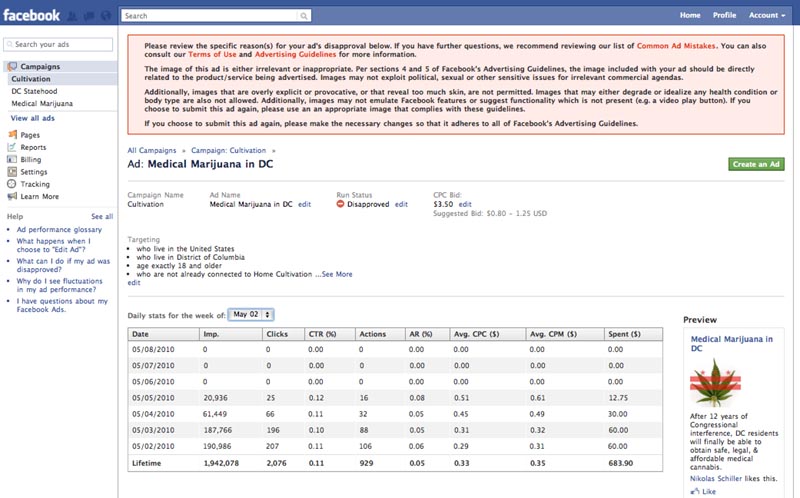Open Pages in sidebar
Screen dimensions: 800x498
click(30, 135)
